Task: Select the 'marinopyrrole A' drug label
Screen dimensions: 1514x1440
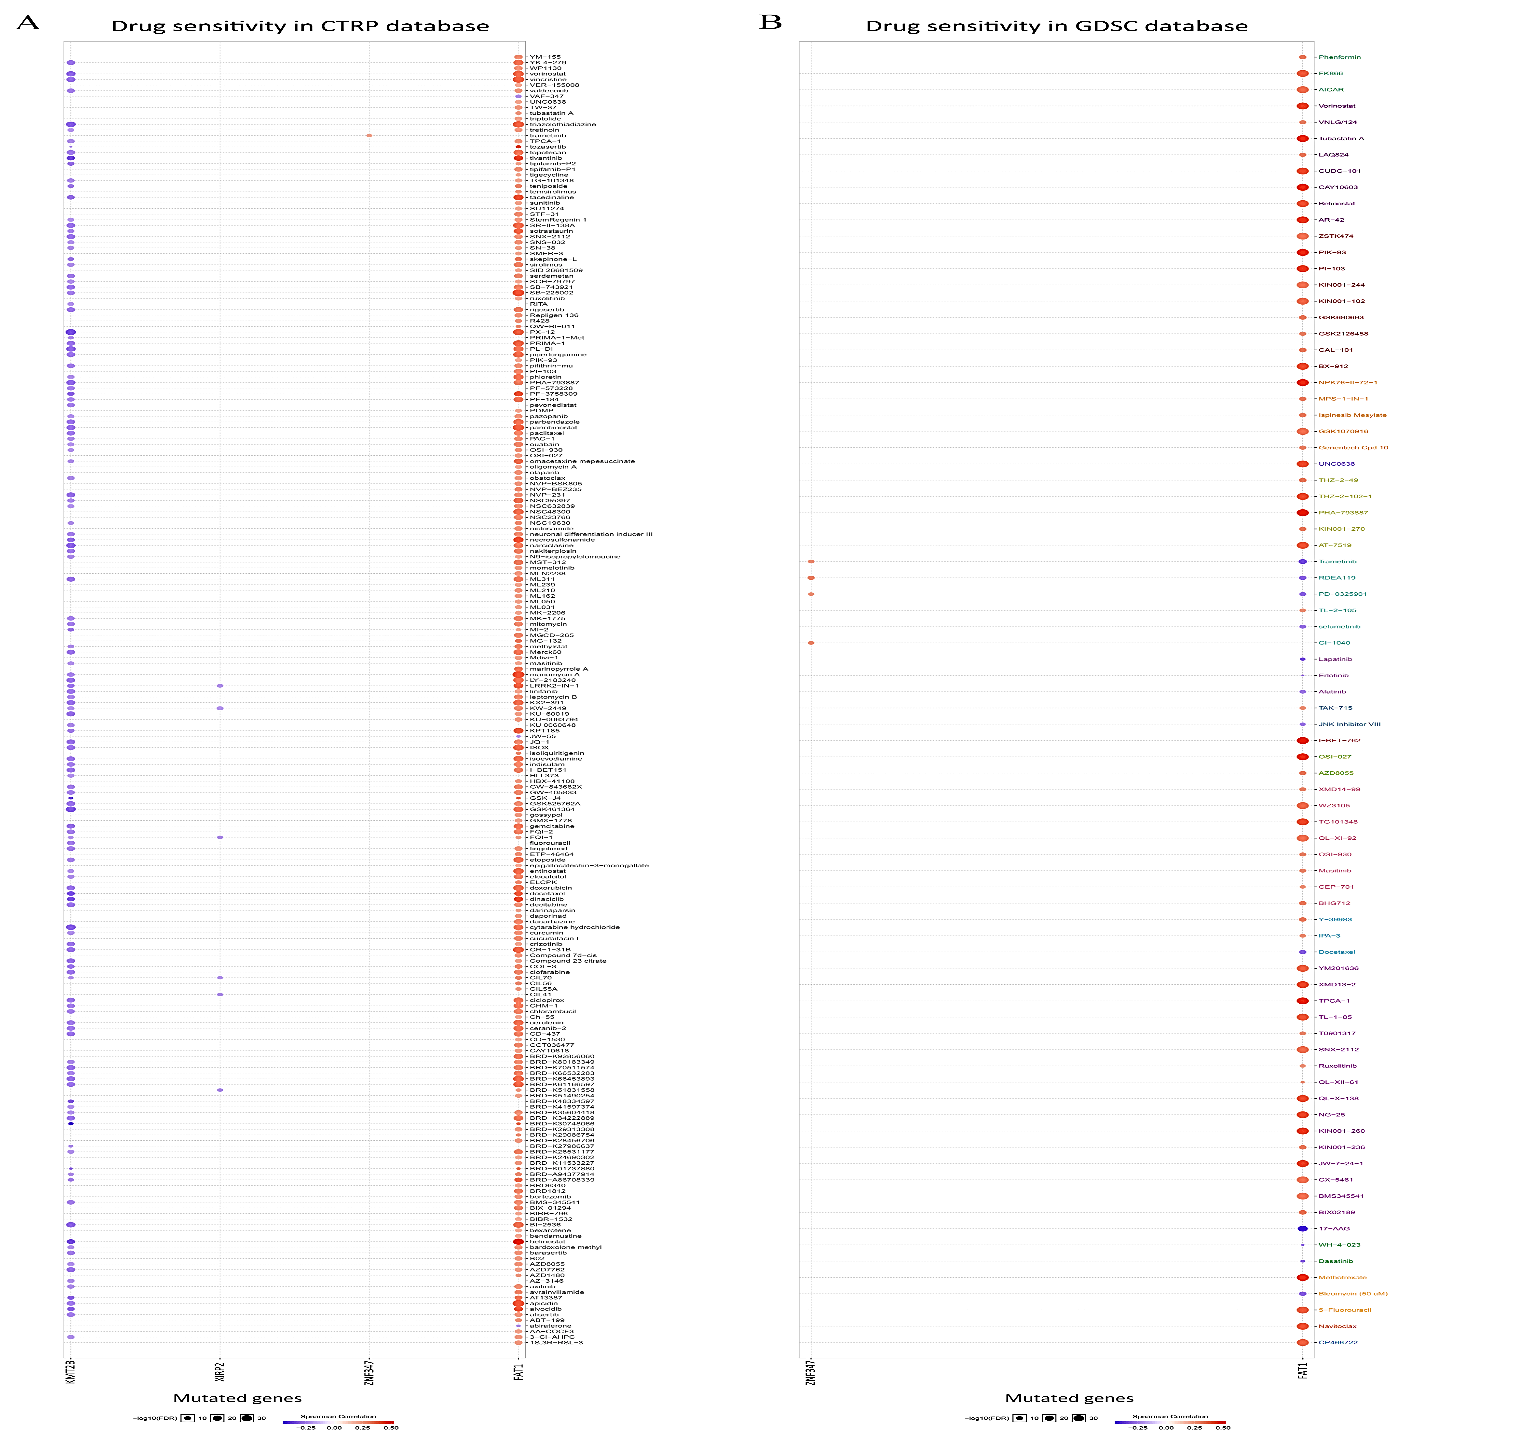Action: pos(558,669)
